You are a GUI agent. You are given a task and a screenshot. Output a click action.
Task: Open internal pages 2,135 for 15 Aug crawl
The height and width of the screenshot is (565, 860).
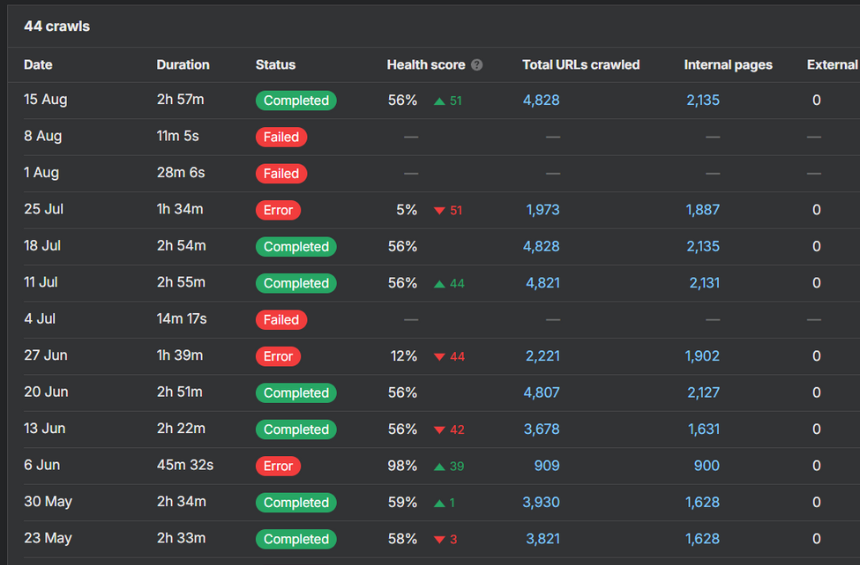click(703, 100)
